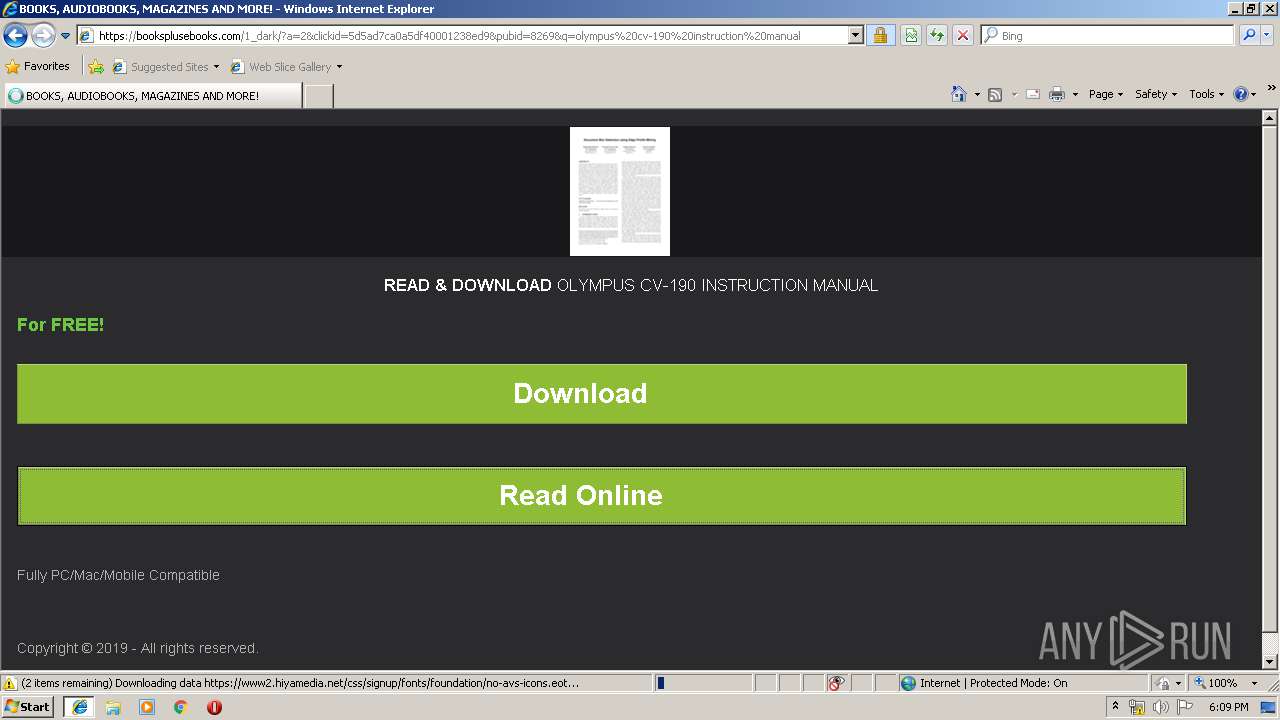Show more command bar items chevron
The width and height of the screenshot is (1280, 720).
pyautogui.click(x=1271, y=89)
